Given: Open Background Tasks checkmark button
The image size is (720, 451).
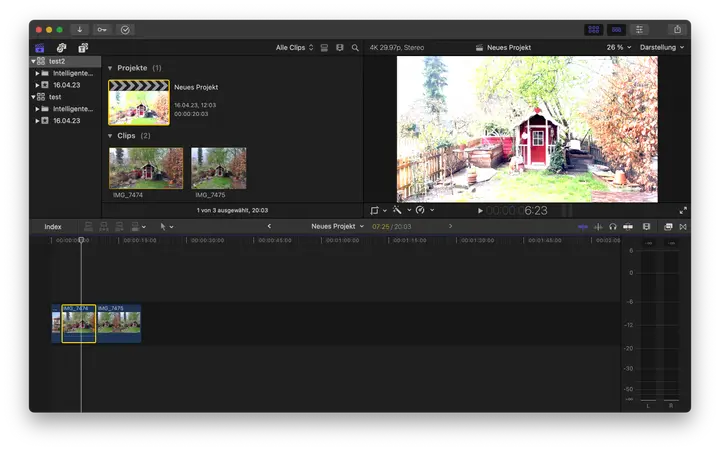Looking at the screenshot, I should [x=125, y=30].
